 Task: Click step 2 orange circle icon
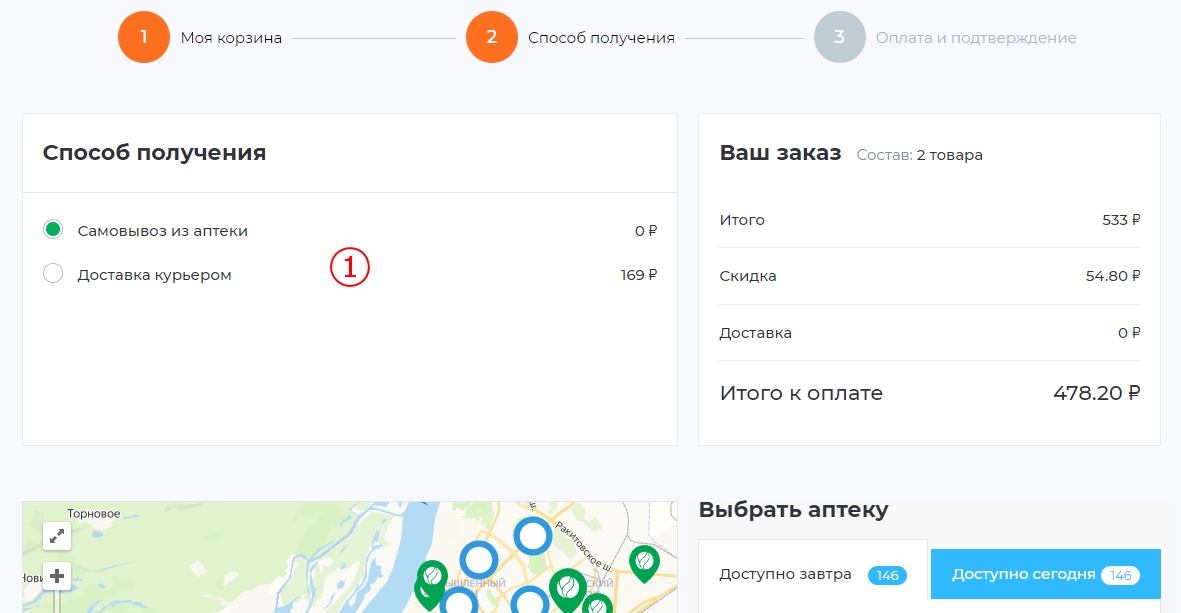click(491, 38)
